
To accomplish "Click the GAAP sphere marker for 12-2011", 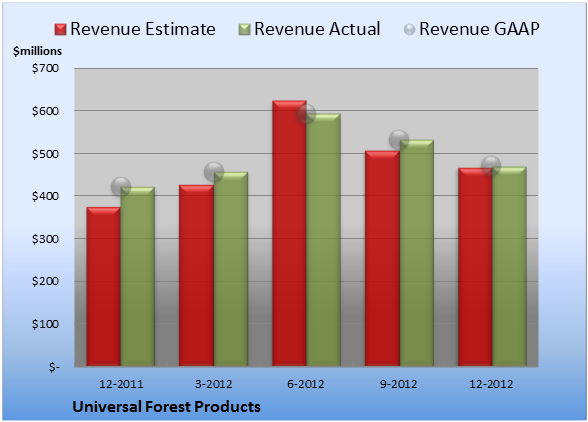I will 121,186.
